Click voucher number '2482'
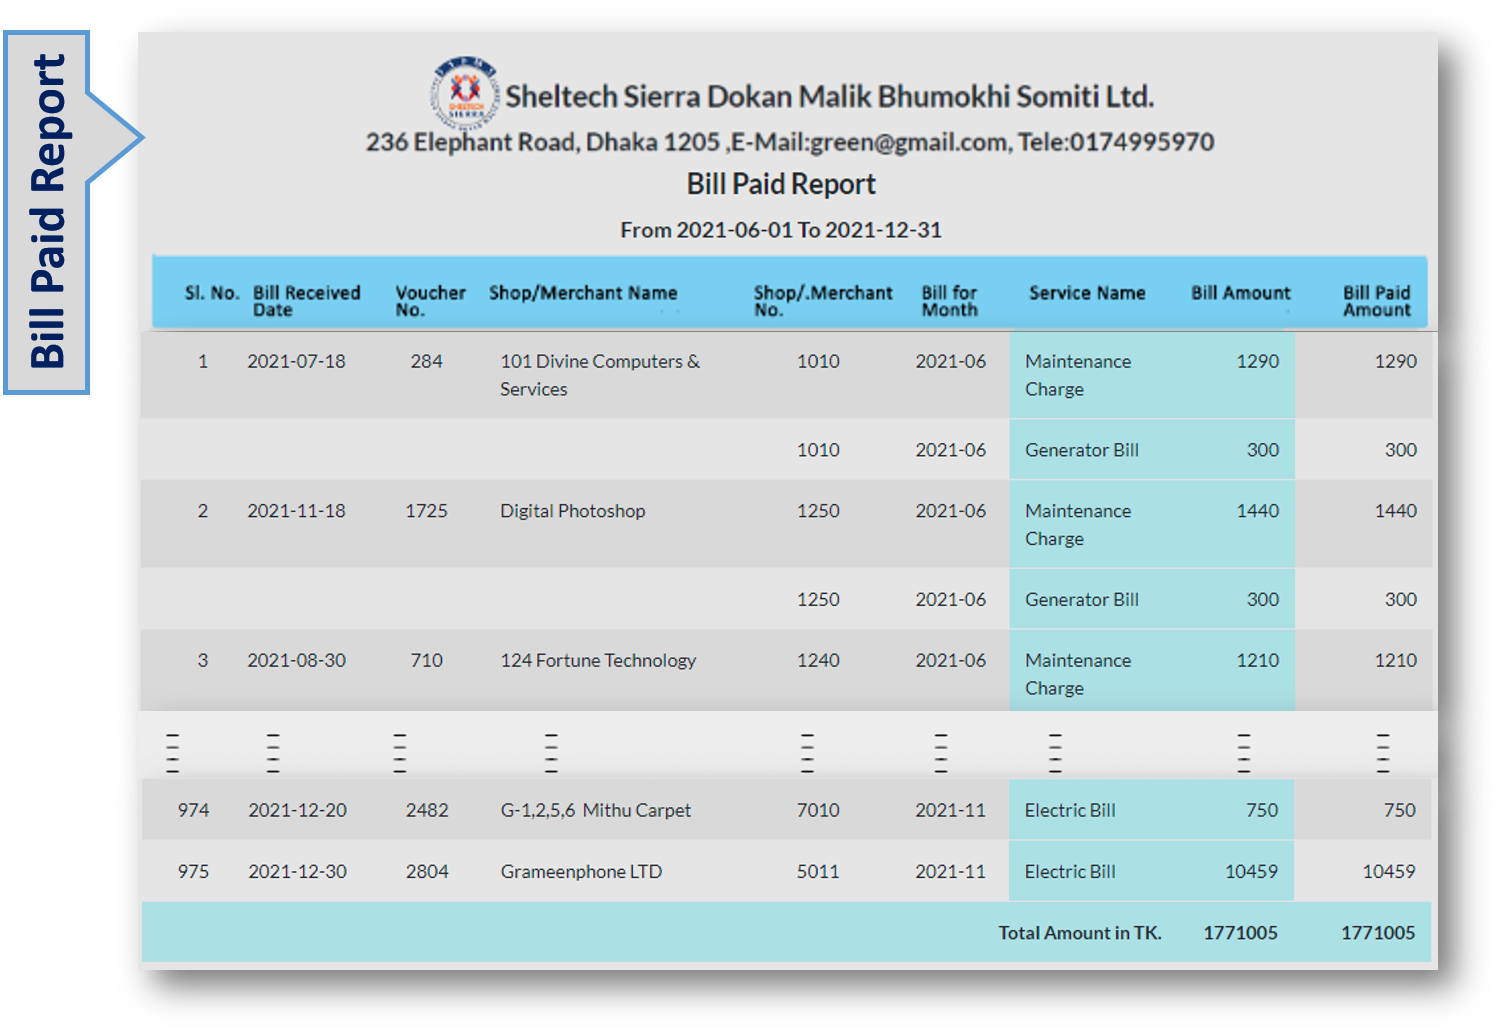1503x1035 pixels. [427, 810]
